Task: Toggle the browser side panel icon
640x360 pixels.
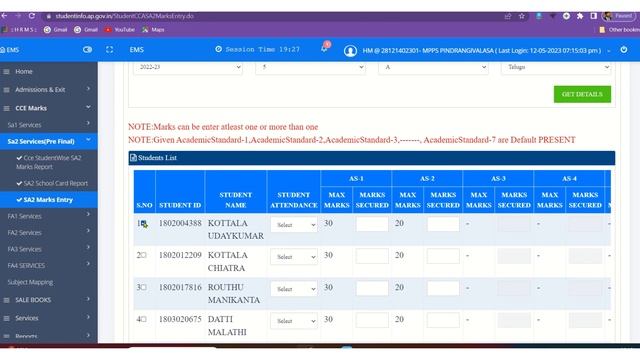Action: pos(593,16)
